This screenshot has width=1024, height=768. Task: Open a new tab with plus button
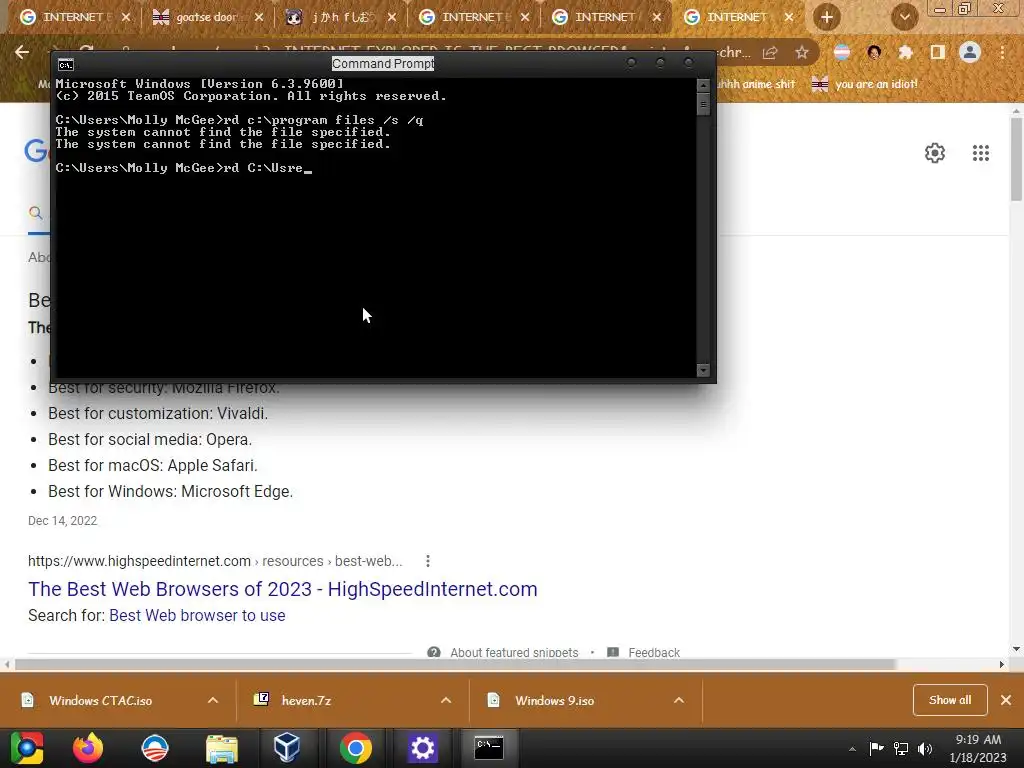coord(826,17)
